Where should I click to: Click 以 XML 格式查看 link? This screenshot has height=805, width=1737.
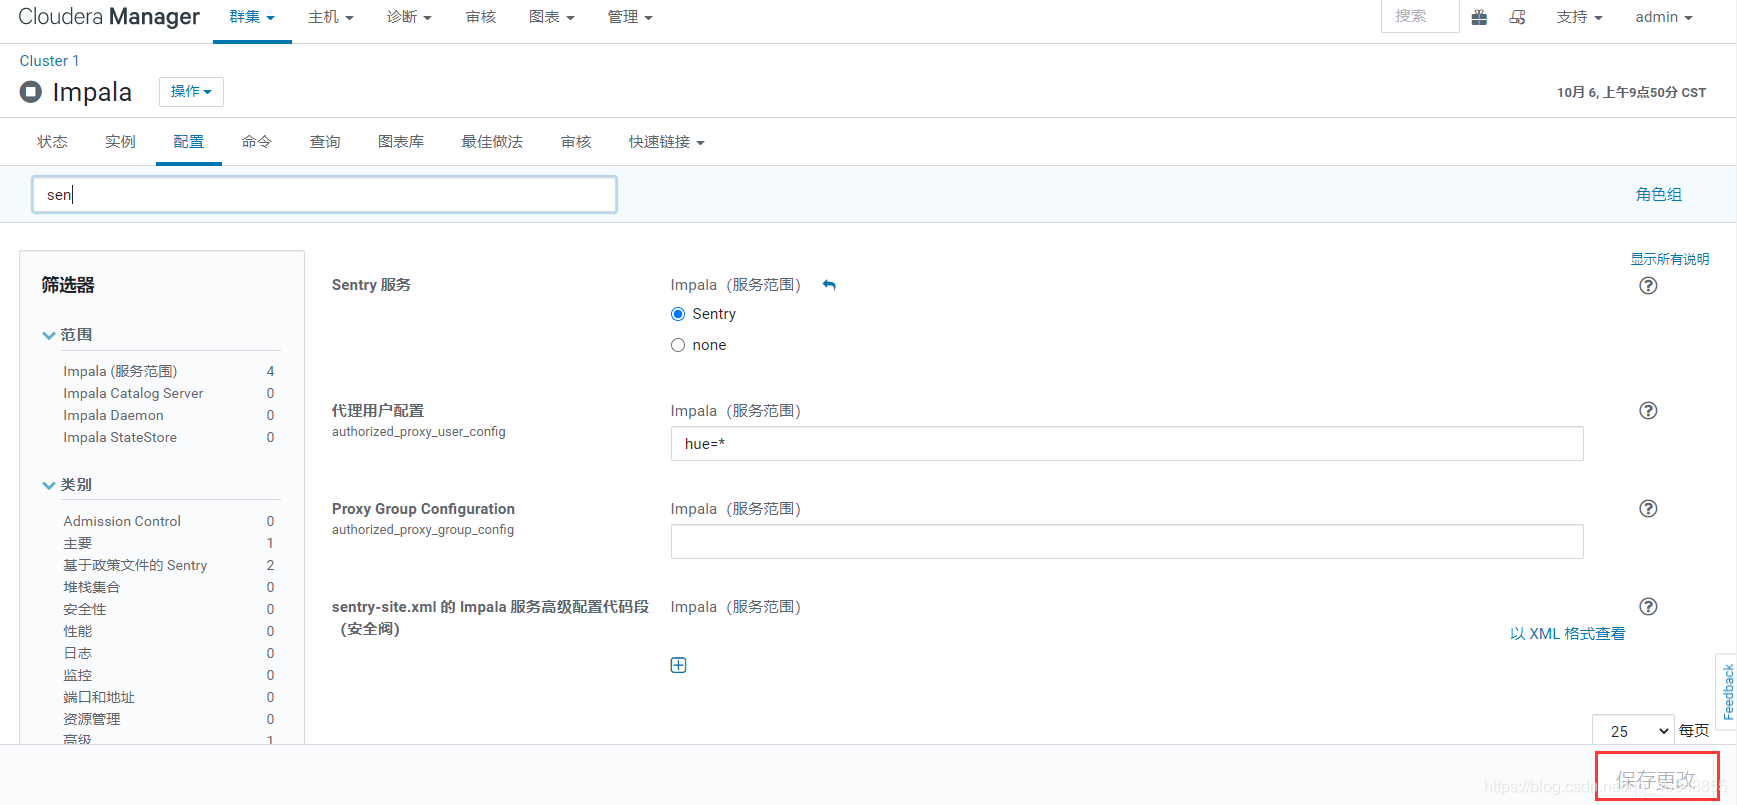(1567, 634)
